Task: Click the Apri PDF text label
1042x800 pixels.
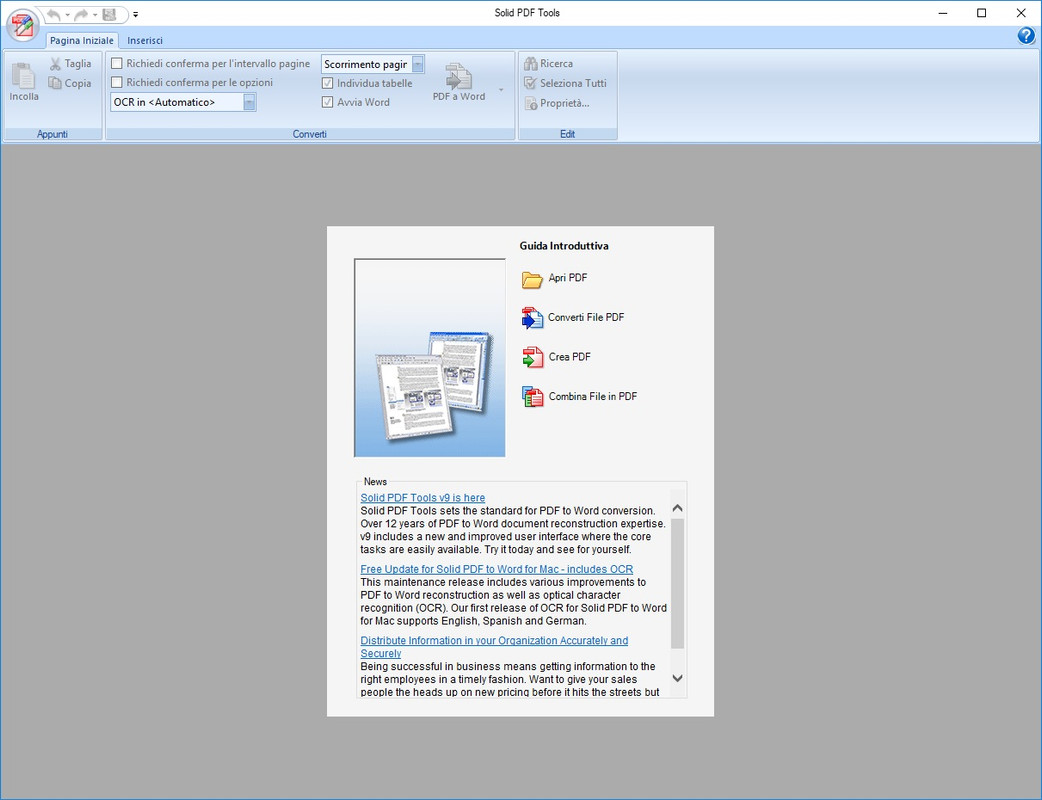Action: pos(568,278)
